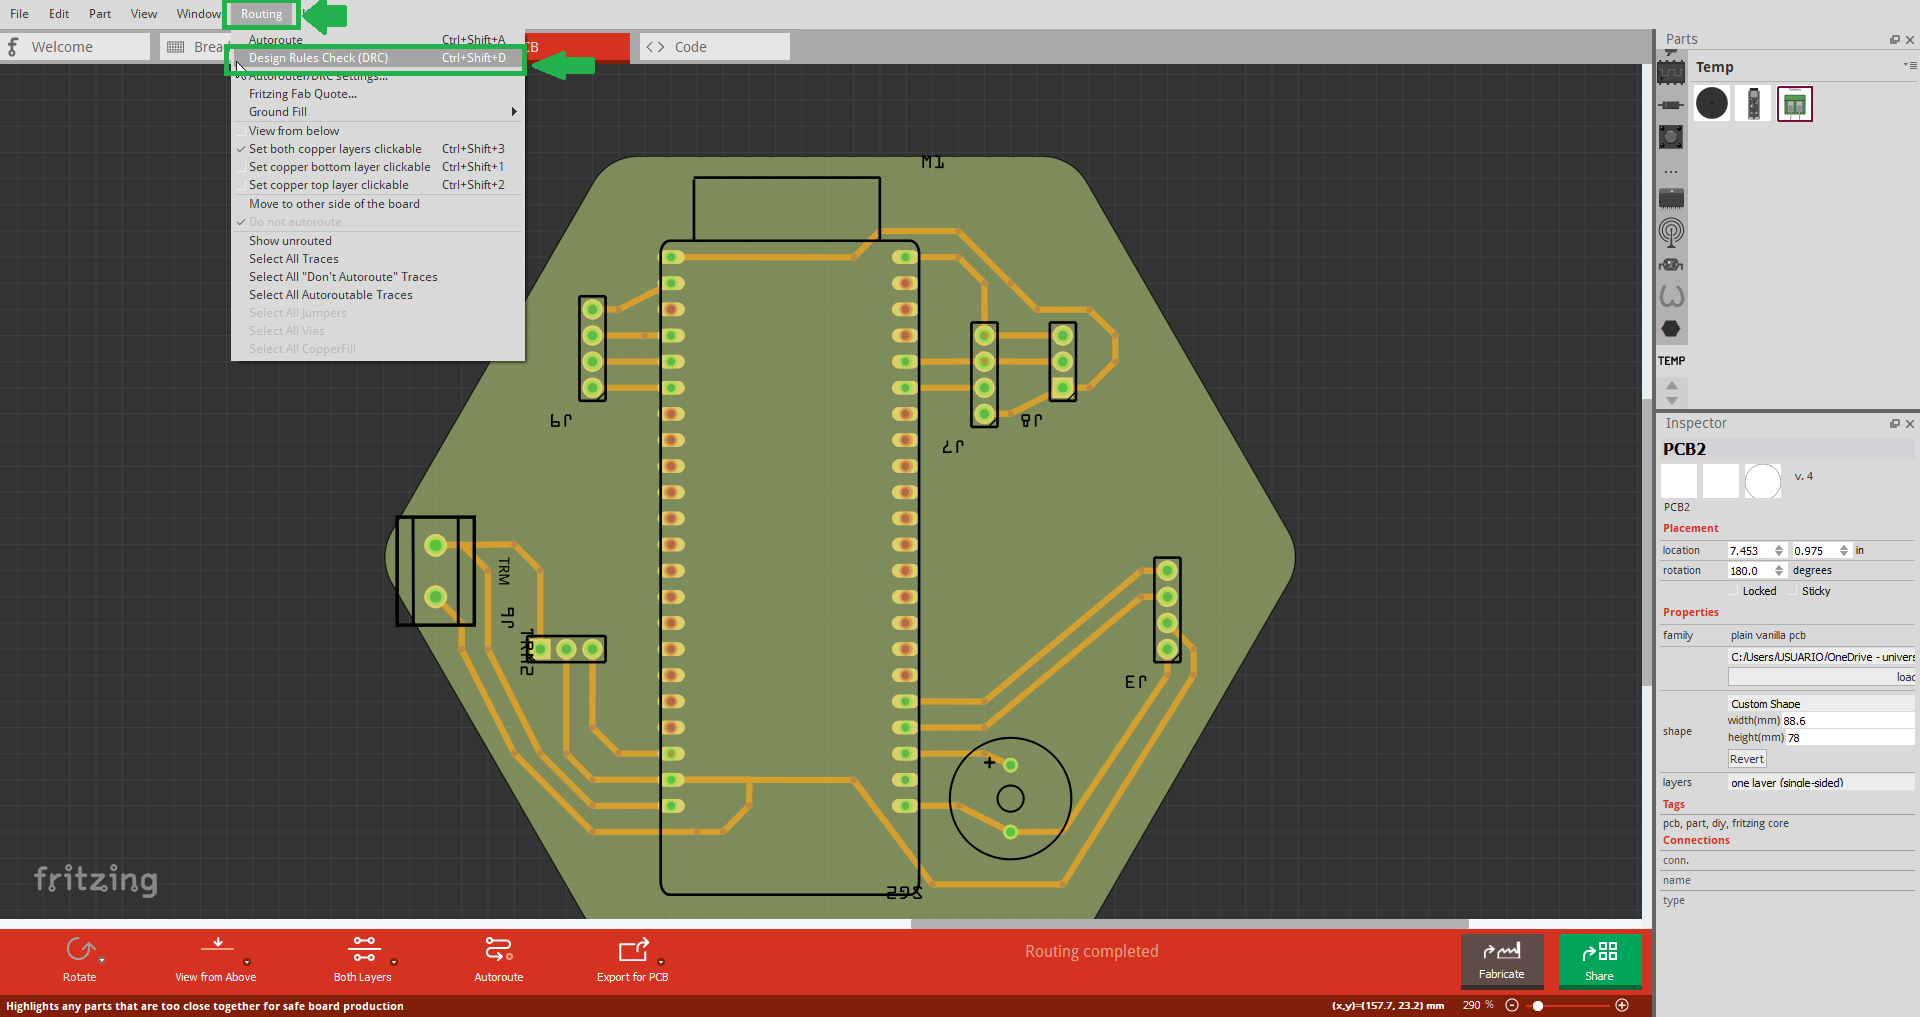Toggle the Locked checkbox
Image resolution: width=1920 pixels, height=1017 pixels.
(1734, 591)
